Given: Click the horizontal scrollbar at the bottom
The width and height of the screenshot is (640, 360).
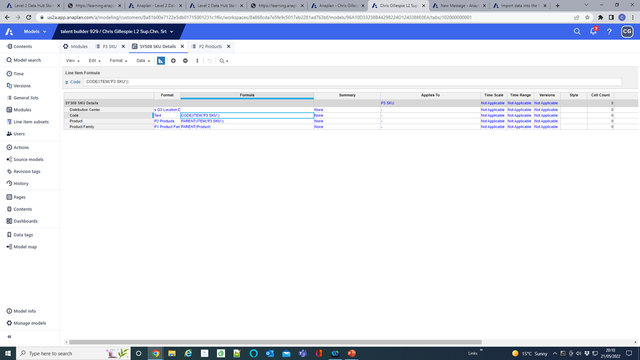Looking at the screenshot, I should (275, 342).
